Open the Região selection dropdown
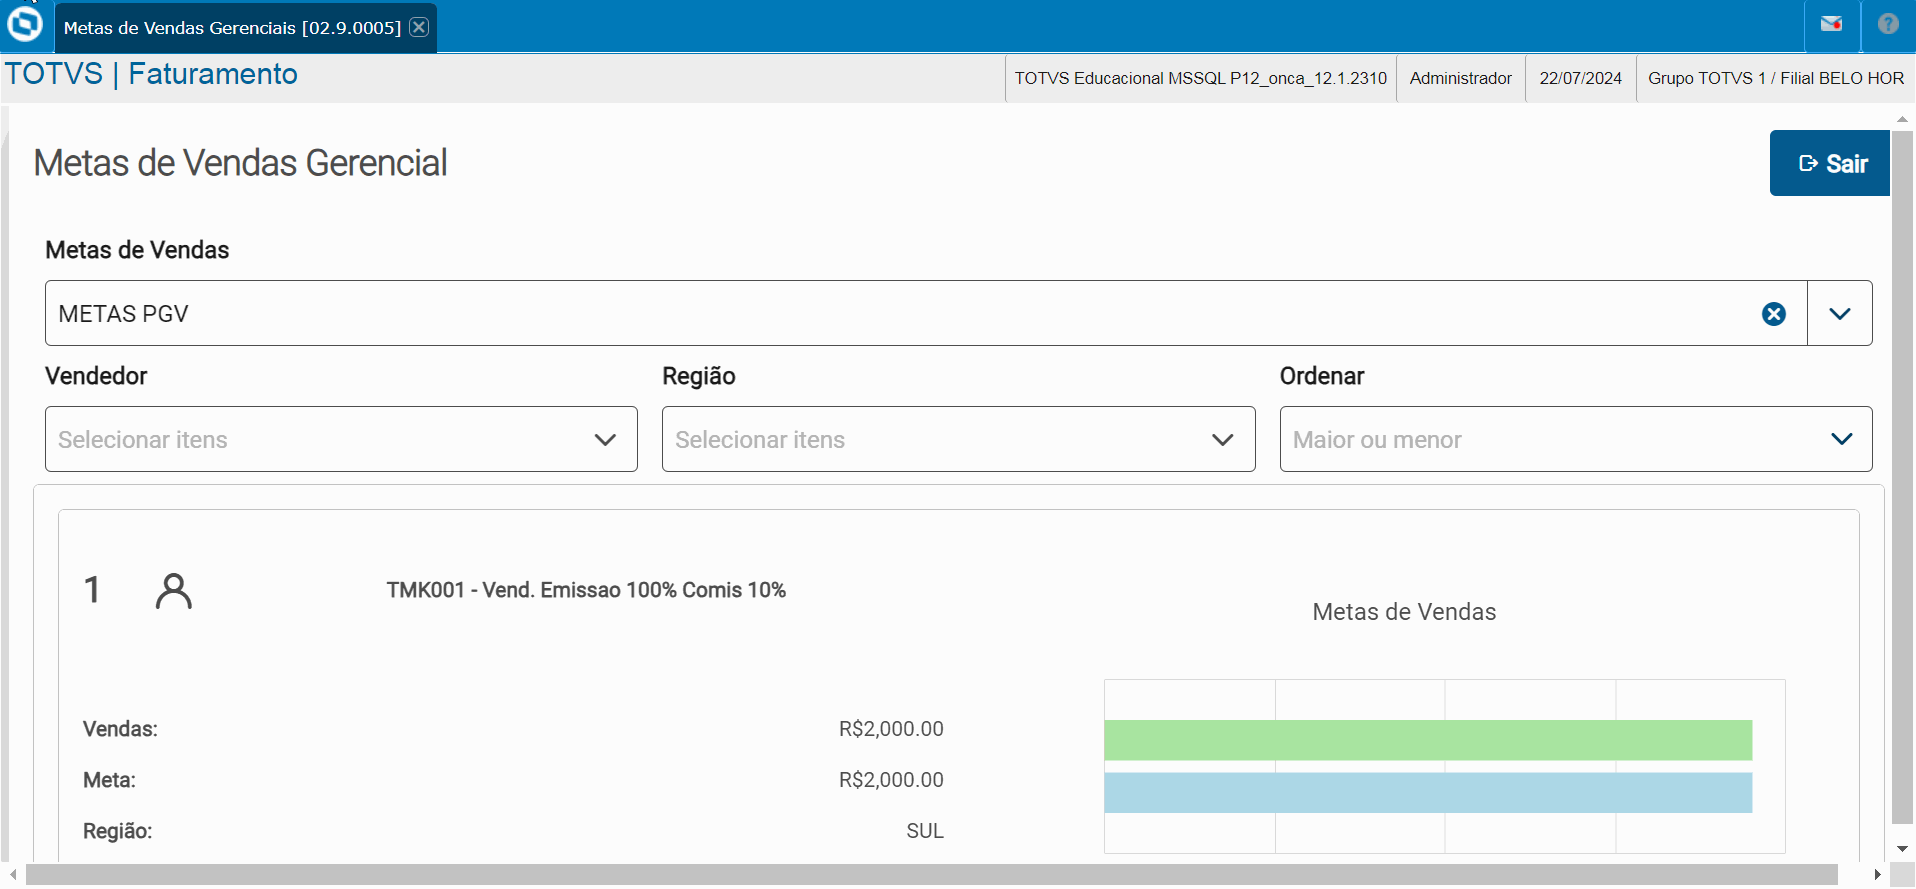Viewport: 1916px width, 889px height. 958,439
